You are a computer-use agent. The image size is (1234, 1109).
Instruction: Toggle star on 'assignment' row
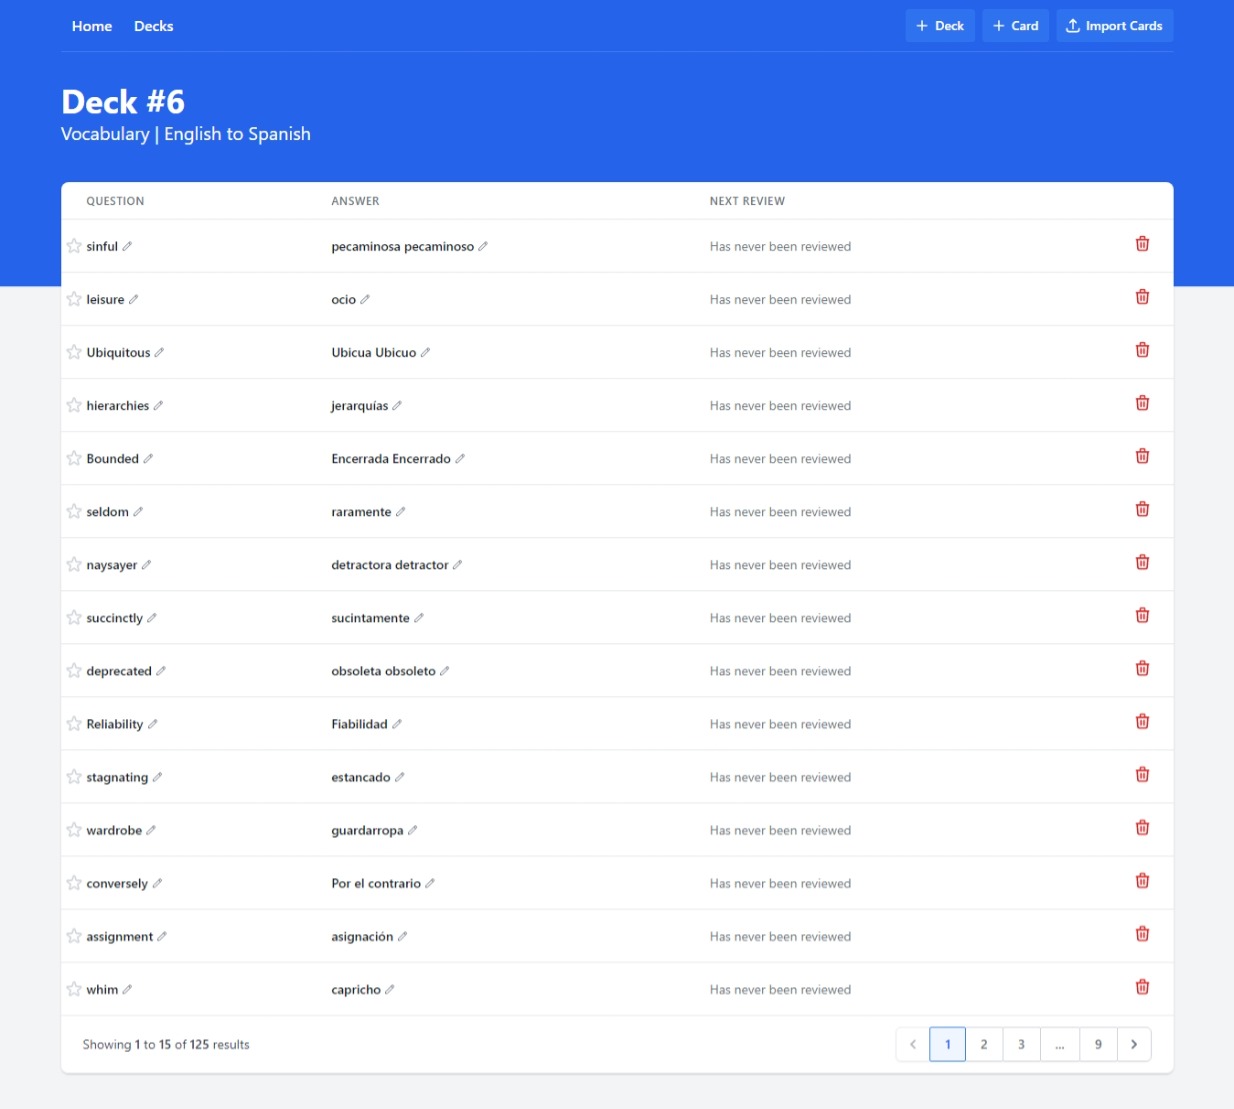[x=74, y=935]
